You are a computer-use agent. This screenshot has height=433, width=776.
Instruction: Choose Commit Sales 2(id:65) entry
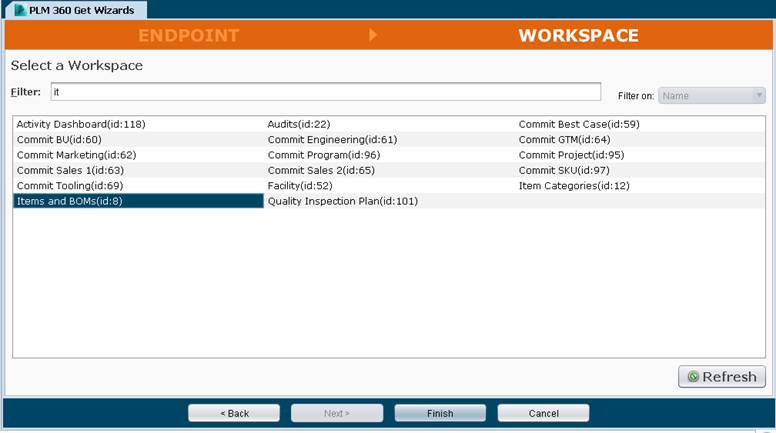(321, 170)
